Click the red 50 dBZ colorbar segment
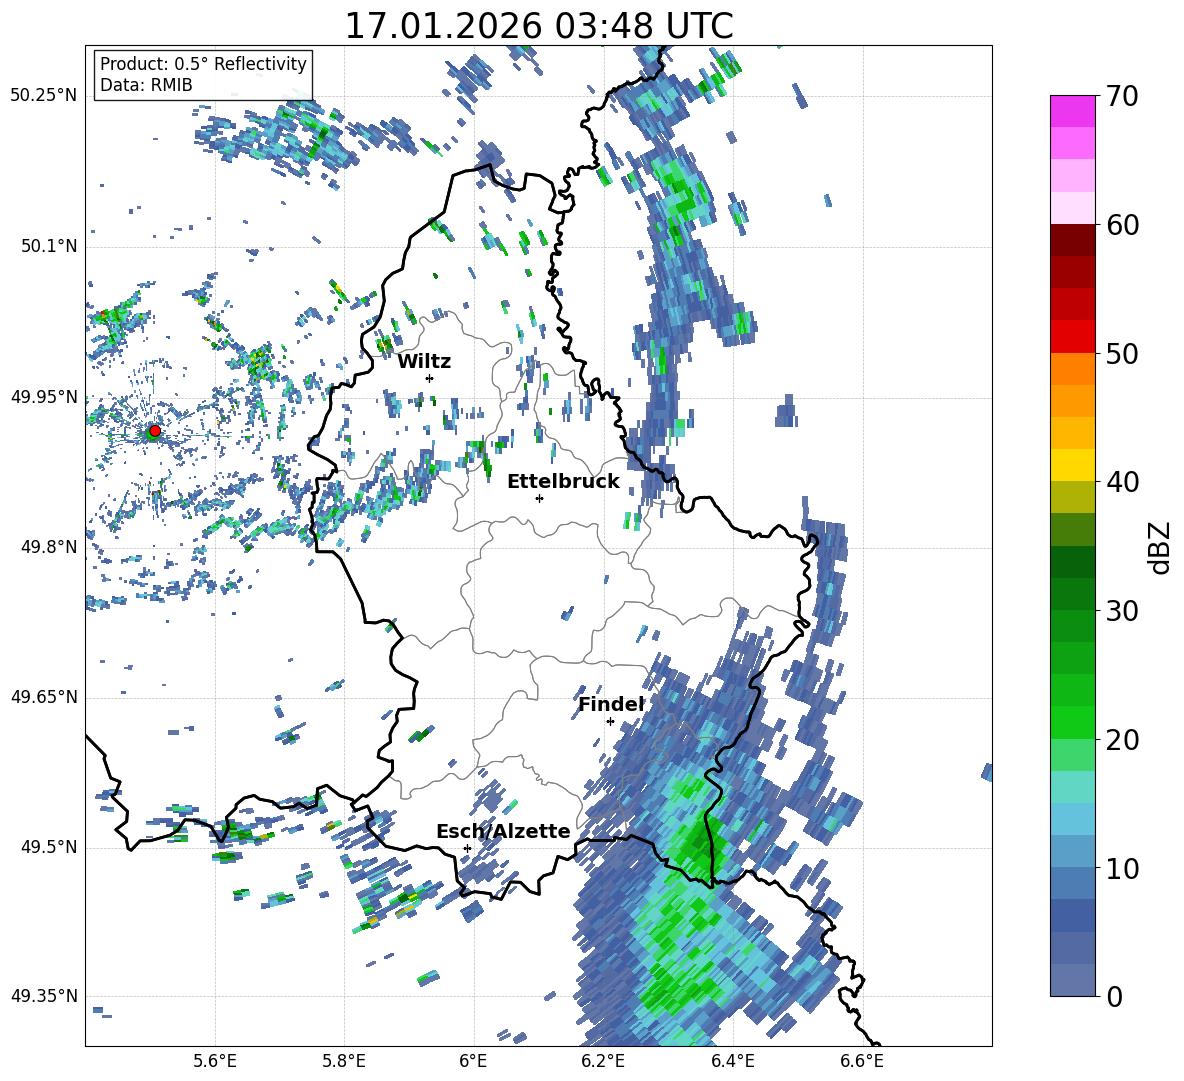This screenshot has width=1184, height=1081. (x=1072, y=336)
